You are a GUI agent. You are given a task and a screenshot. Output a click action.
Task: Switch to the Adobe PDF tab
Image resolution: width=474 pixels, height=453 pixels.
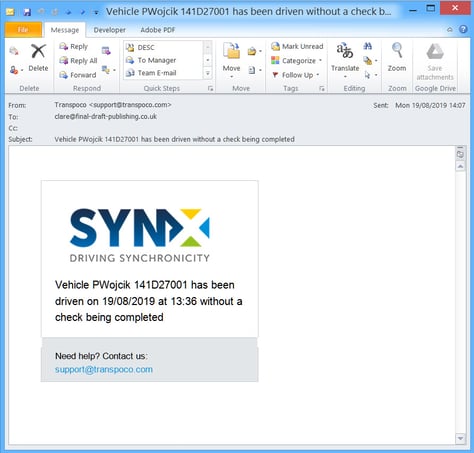[x=158, y=30]
